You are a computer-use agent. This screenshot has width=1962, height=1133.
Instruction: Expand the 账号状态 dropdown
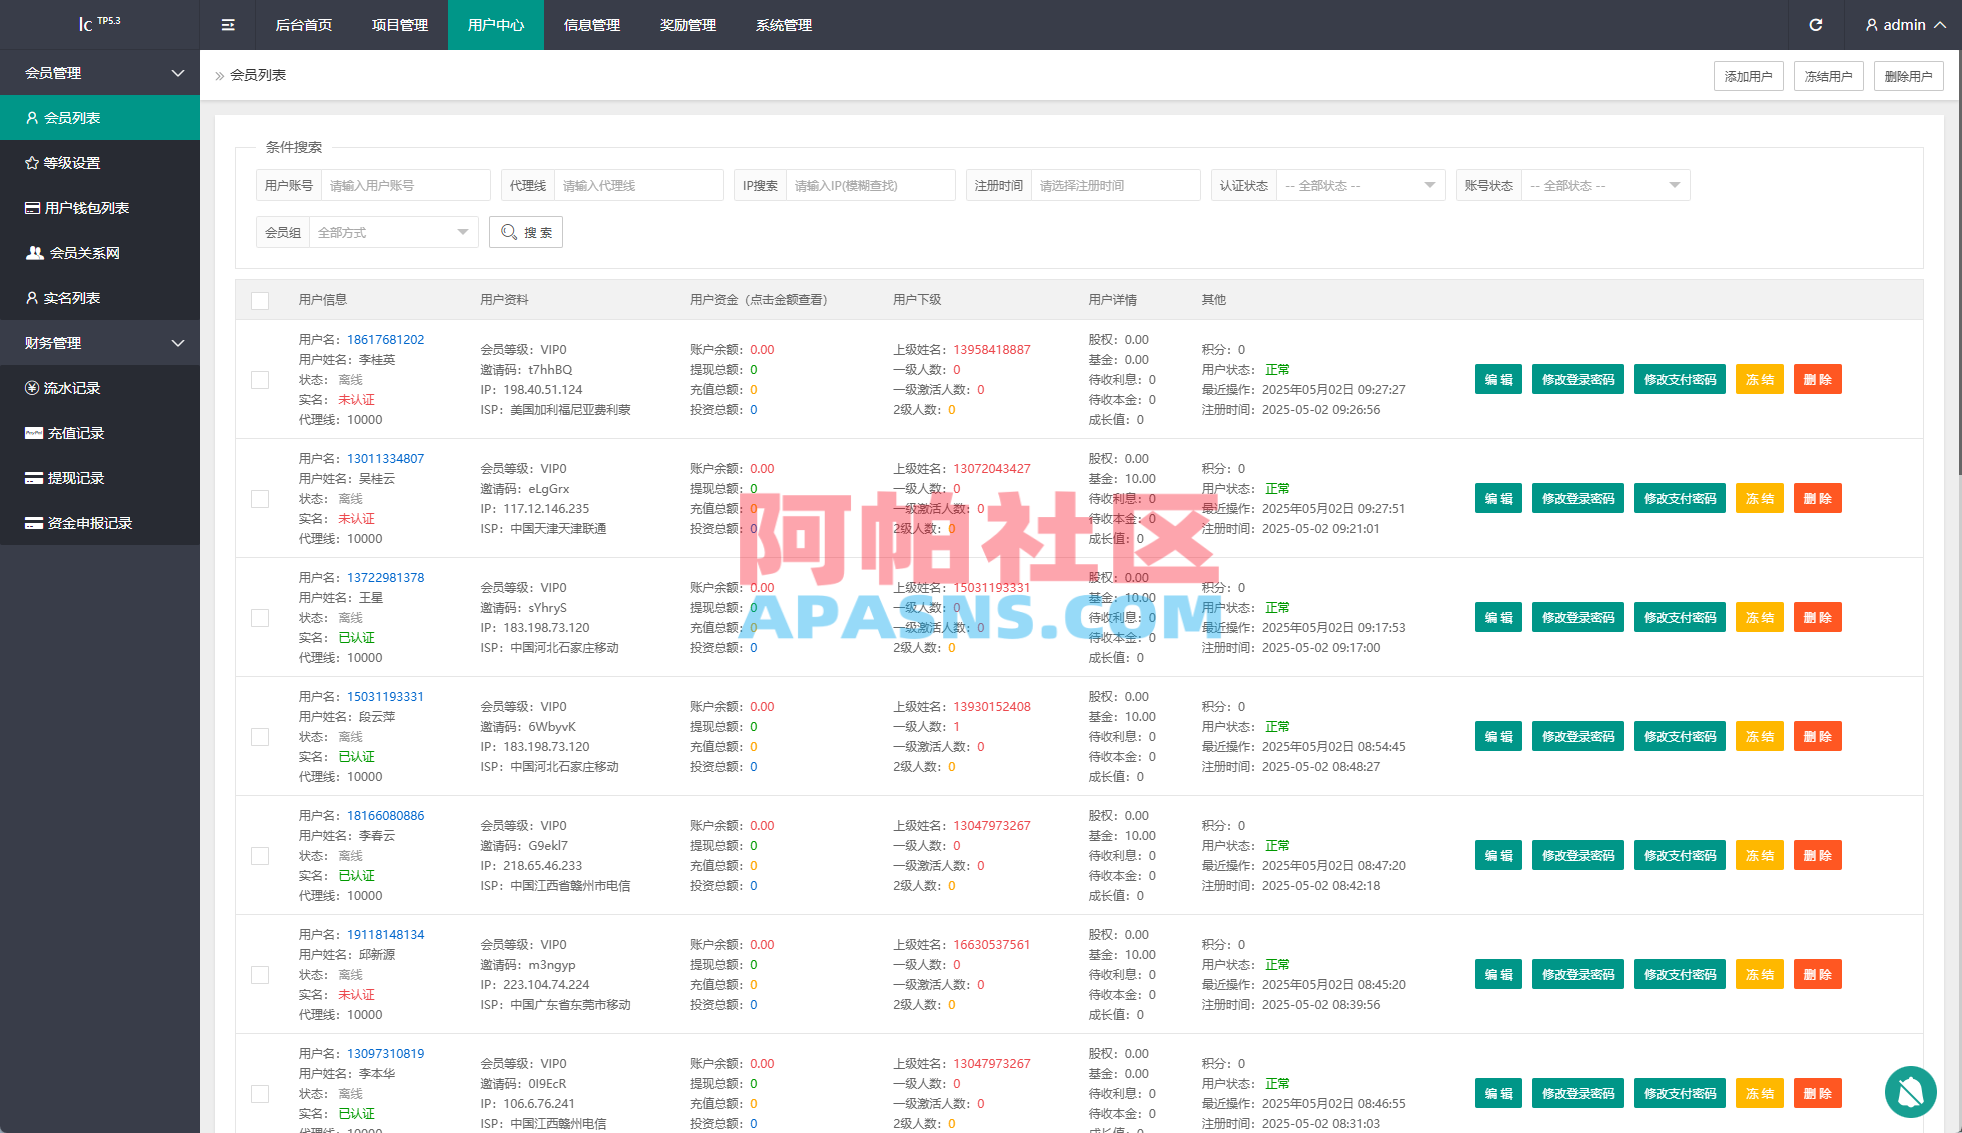(x=1605, y=184)
